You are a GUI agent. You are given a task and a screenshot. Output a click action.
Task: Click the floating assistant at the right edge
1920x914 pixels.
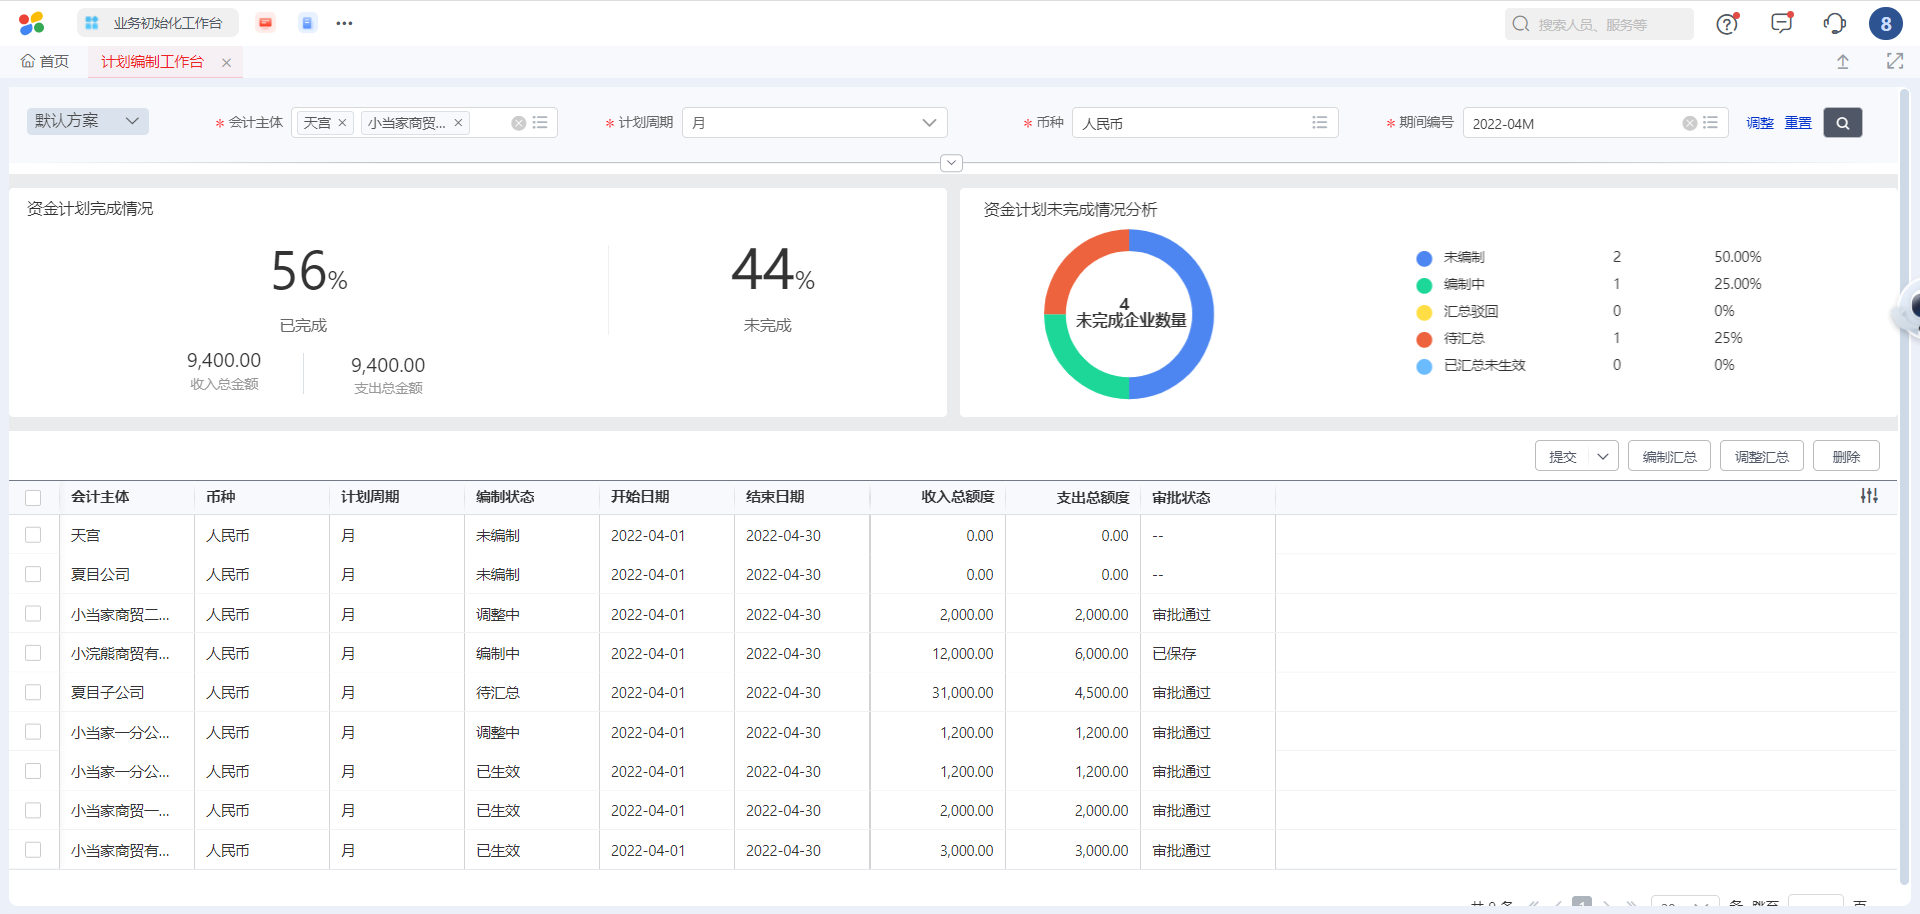tap(1907, 308)
